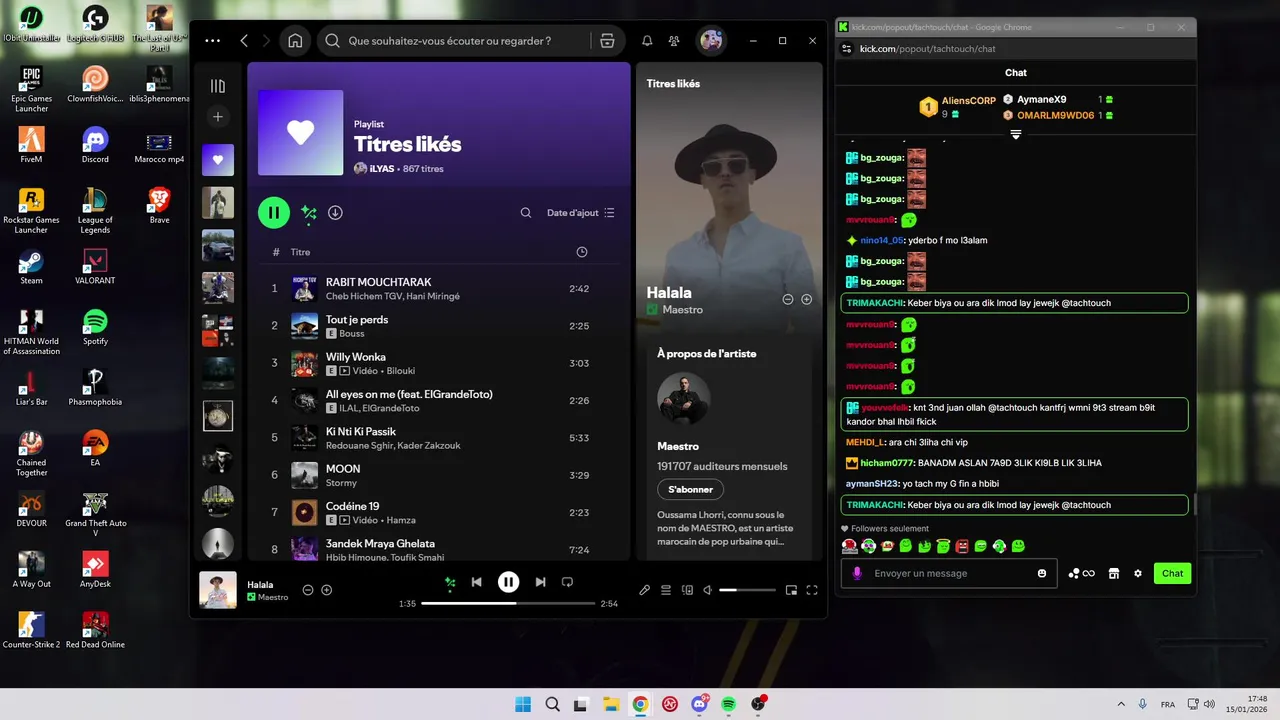Select the Liked Songs heart tile in sidebar
The width and height of the screenshot is (1280, 720).
pyautogui.click(x=218, y=160)
